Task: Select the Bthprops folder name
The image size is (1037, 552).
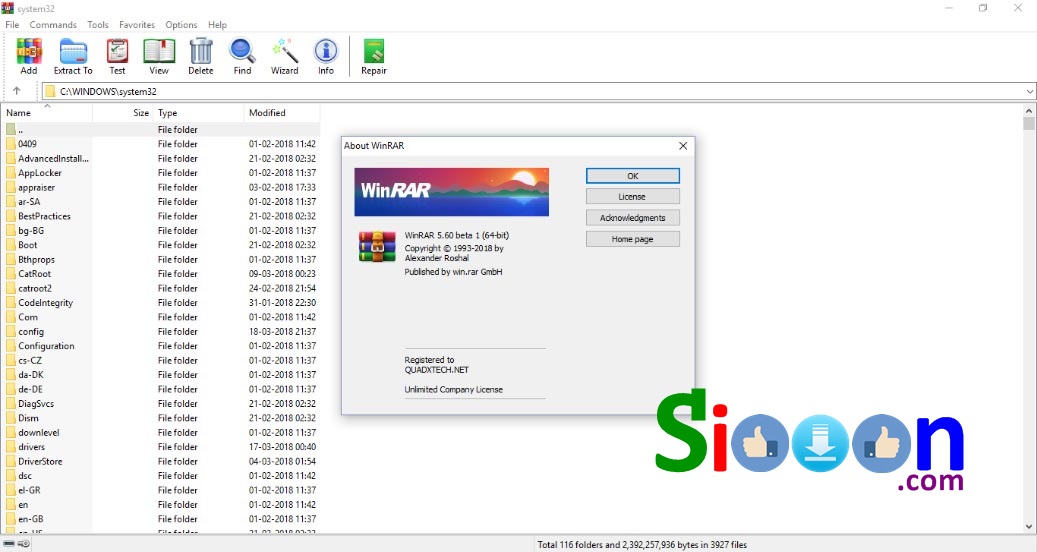Action: click(x=36, y=260)
